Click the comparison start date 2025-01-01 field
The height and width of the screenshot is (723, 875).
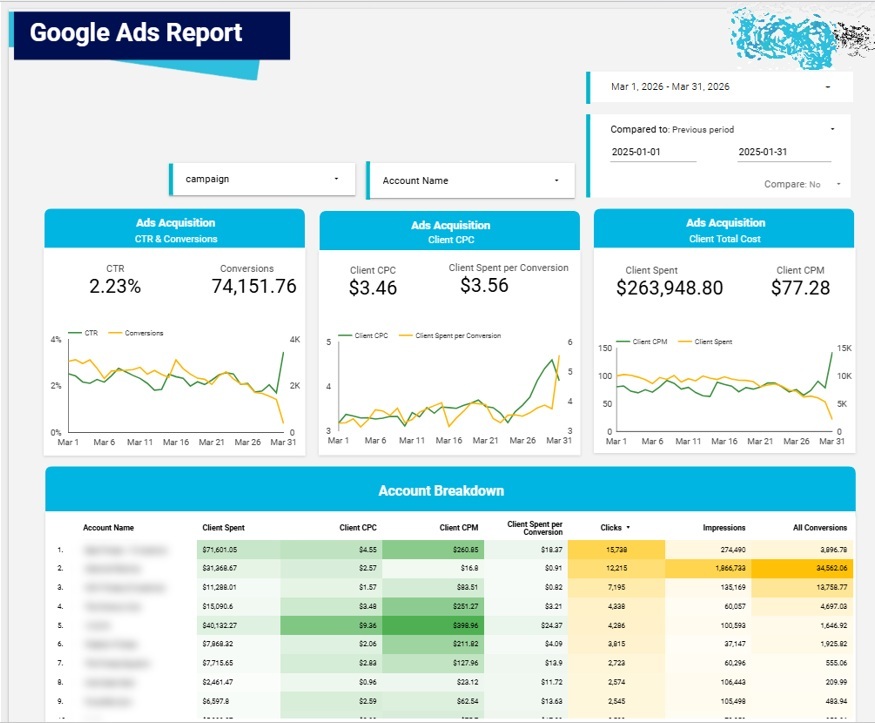coord(653,152)
